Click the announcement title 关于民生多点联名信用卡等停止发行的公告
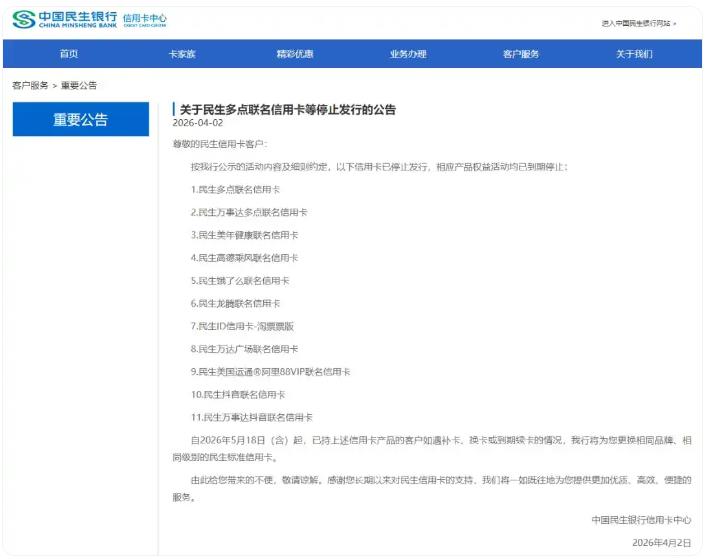The width and height of the screenshot is (714, 559). click(288, 110)
